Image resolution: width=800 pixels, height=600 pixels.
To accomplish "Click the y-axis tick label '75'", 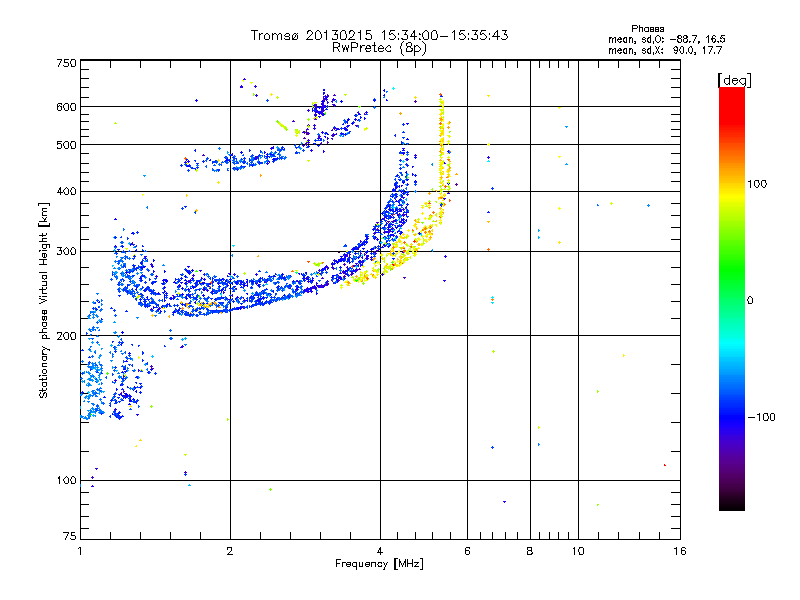I will coord(70,536).
